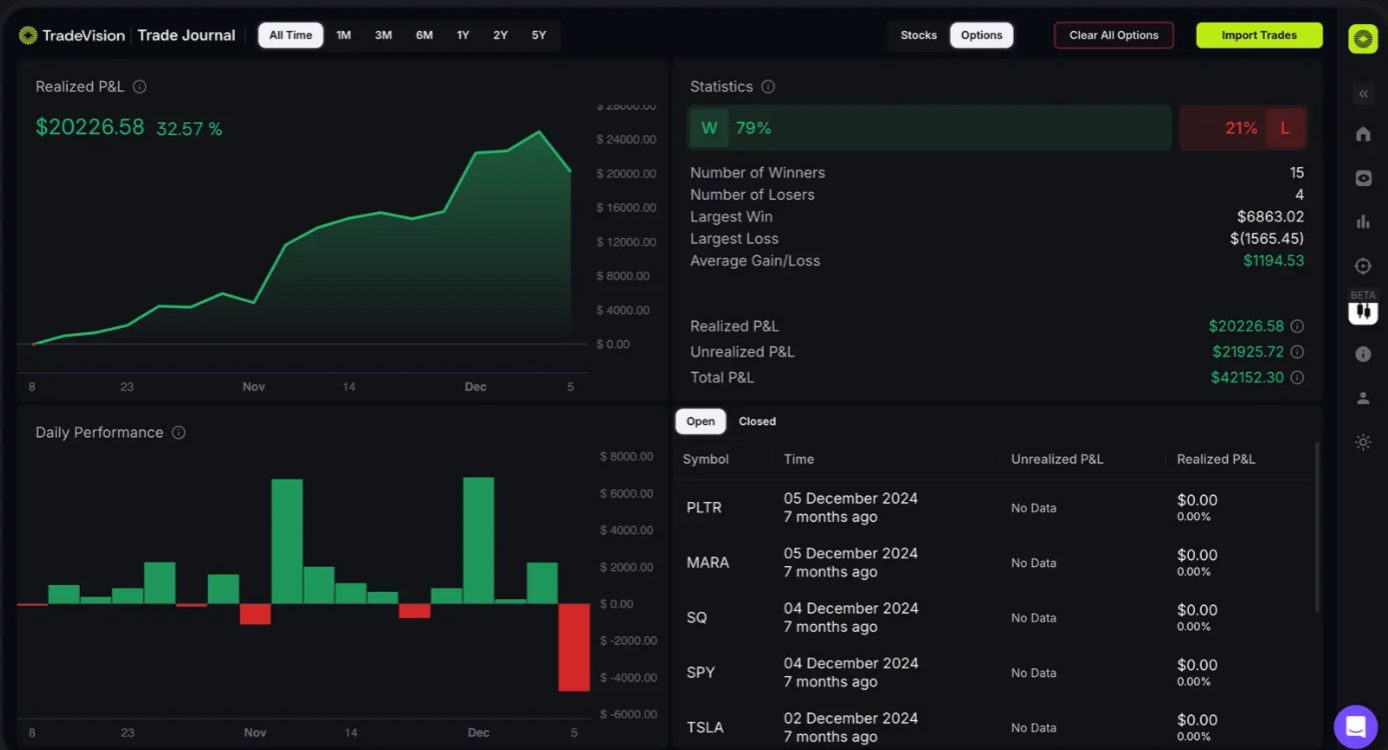Switch to Stocks view
Viewport: 1388px width, 750px height.
(918, 35)
